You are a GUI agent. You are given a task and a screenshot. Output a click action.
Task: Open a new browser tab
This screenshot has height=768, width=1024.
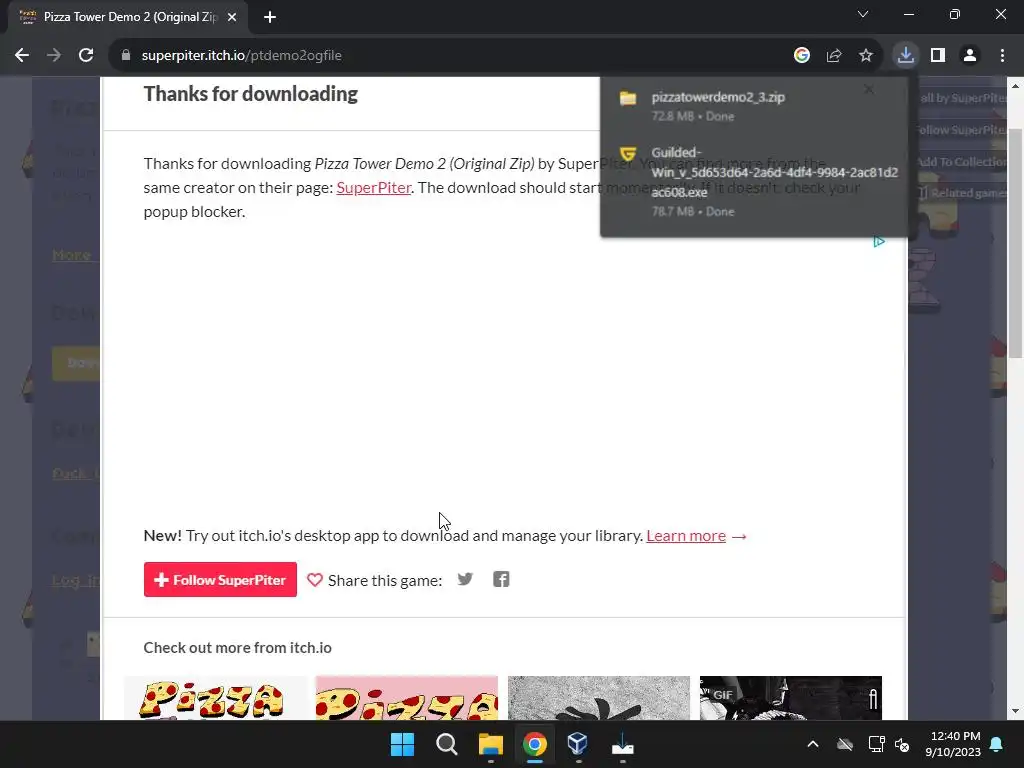pyautogui.click(x=270, y=17)
